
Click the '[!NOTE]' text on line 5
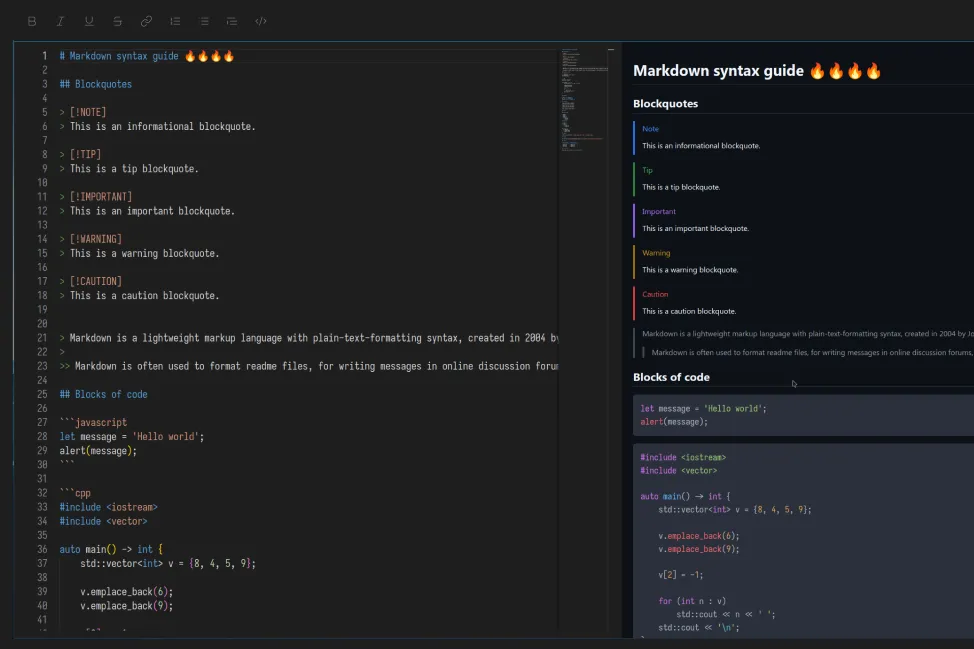(x=85, y=112)
